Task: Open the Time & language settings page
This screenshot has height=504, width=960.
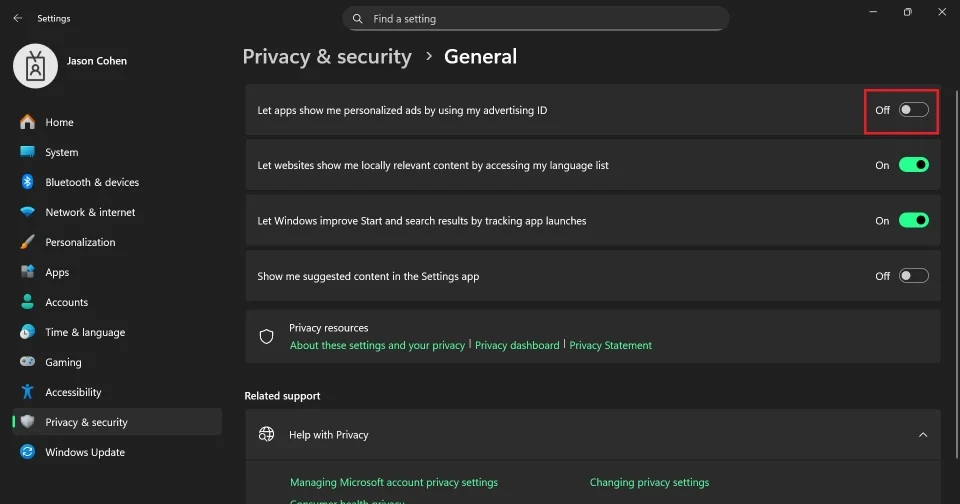Action: (x=85, y=332)
